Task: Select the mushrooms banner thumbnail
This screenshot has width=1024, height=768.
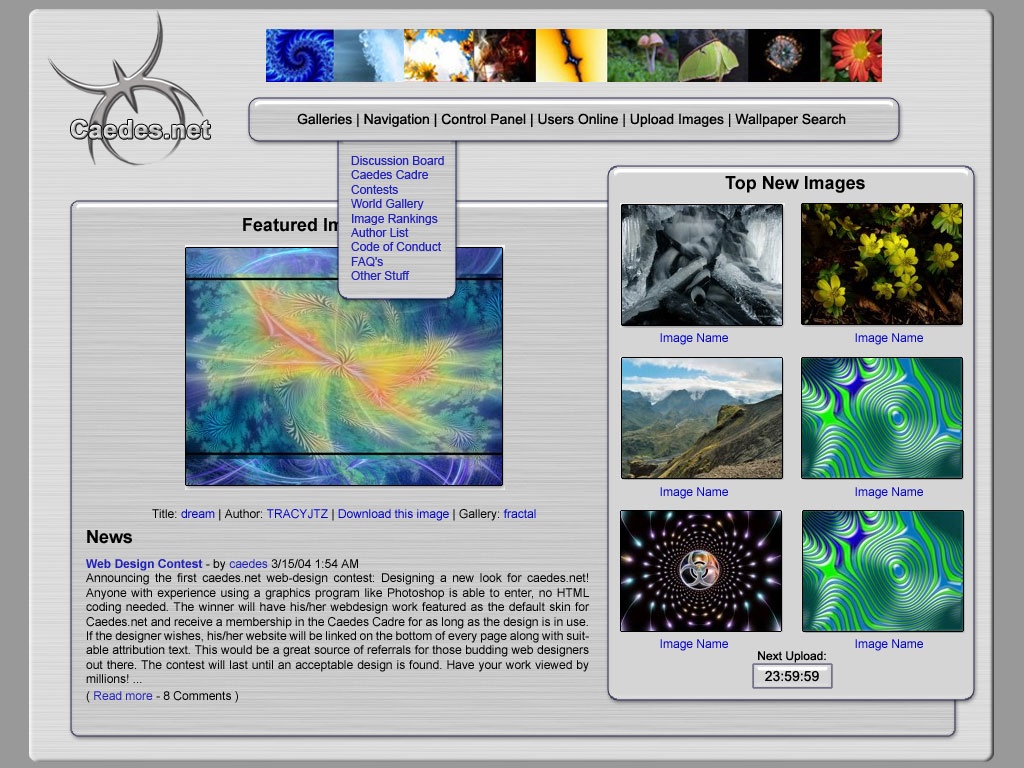Action: point(641,55)
